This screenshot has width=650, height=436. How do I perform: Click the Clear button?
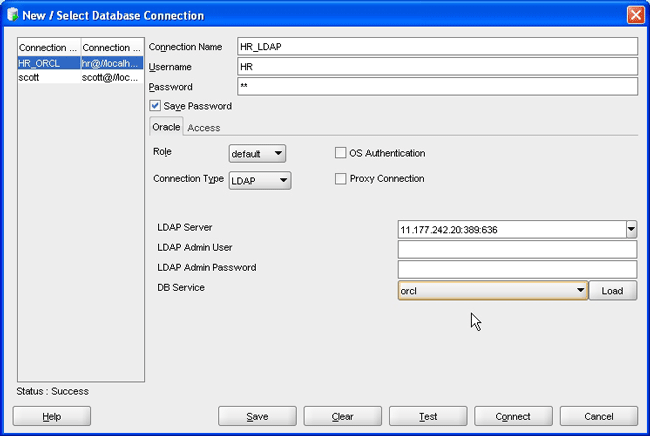342,416
